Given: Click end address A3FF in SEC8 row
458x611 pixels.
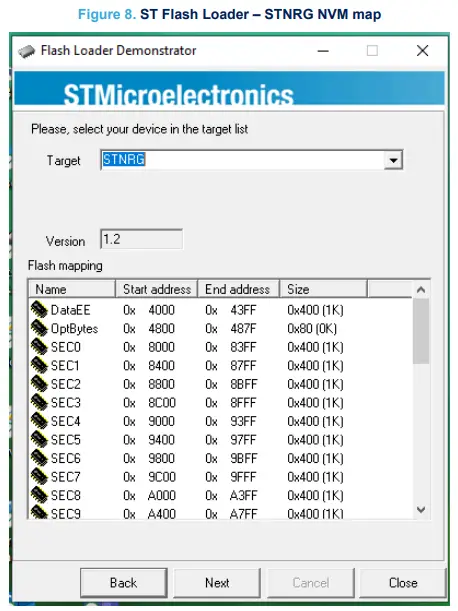Looking at the screenshot, I should tap(243, 496).
